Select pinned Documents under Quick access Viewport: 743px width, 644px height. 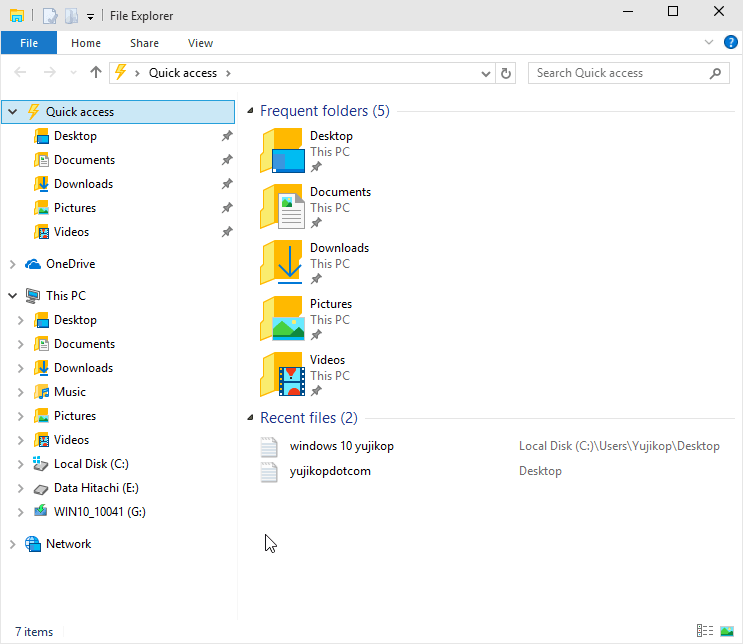(84, 160)
